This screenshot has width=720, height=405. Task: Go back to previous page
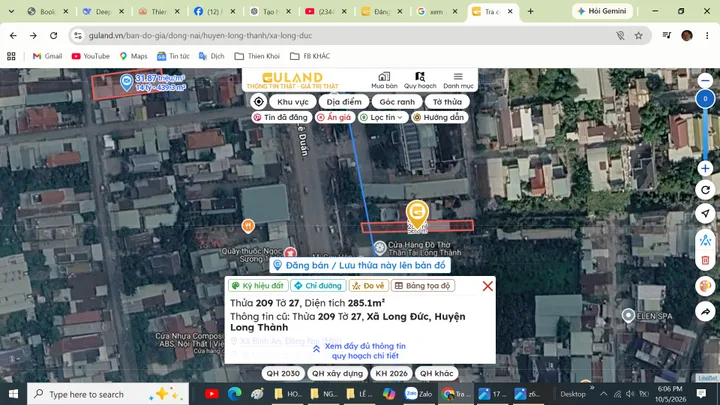(13, 35)
